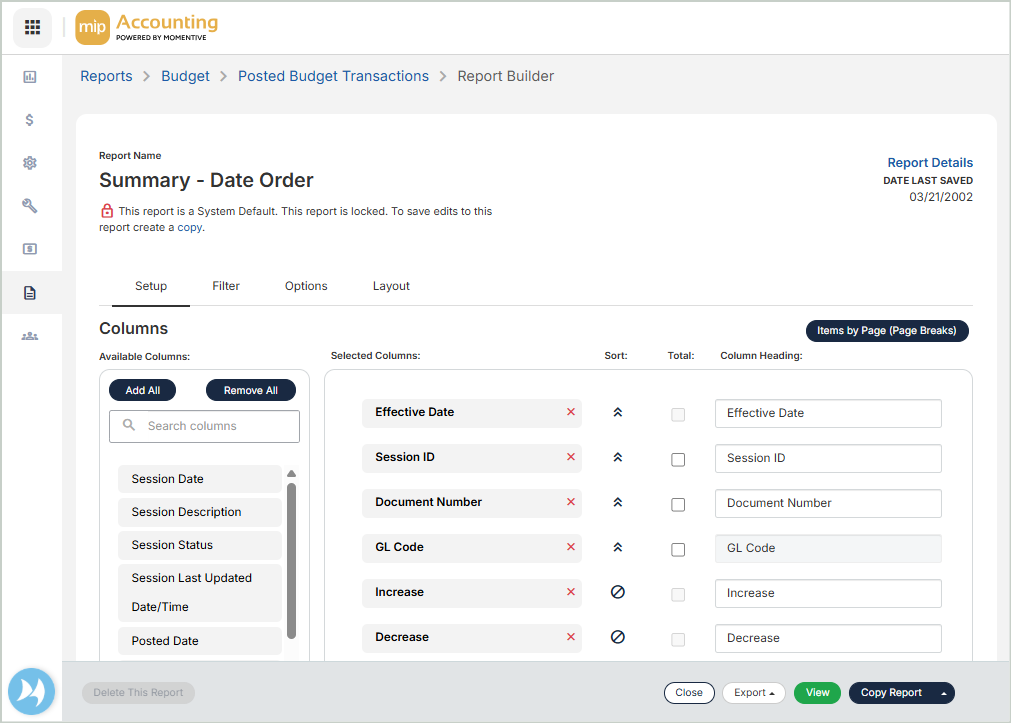1011x723 pixels.
Task: Click the Search columns input field
Action: [204, 426]
